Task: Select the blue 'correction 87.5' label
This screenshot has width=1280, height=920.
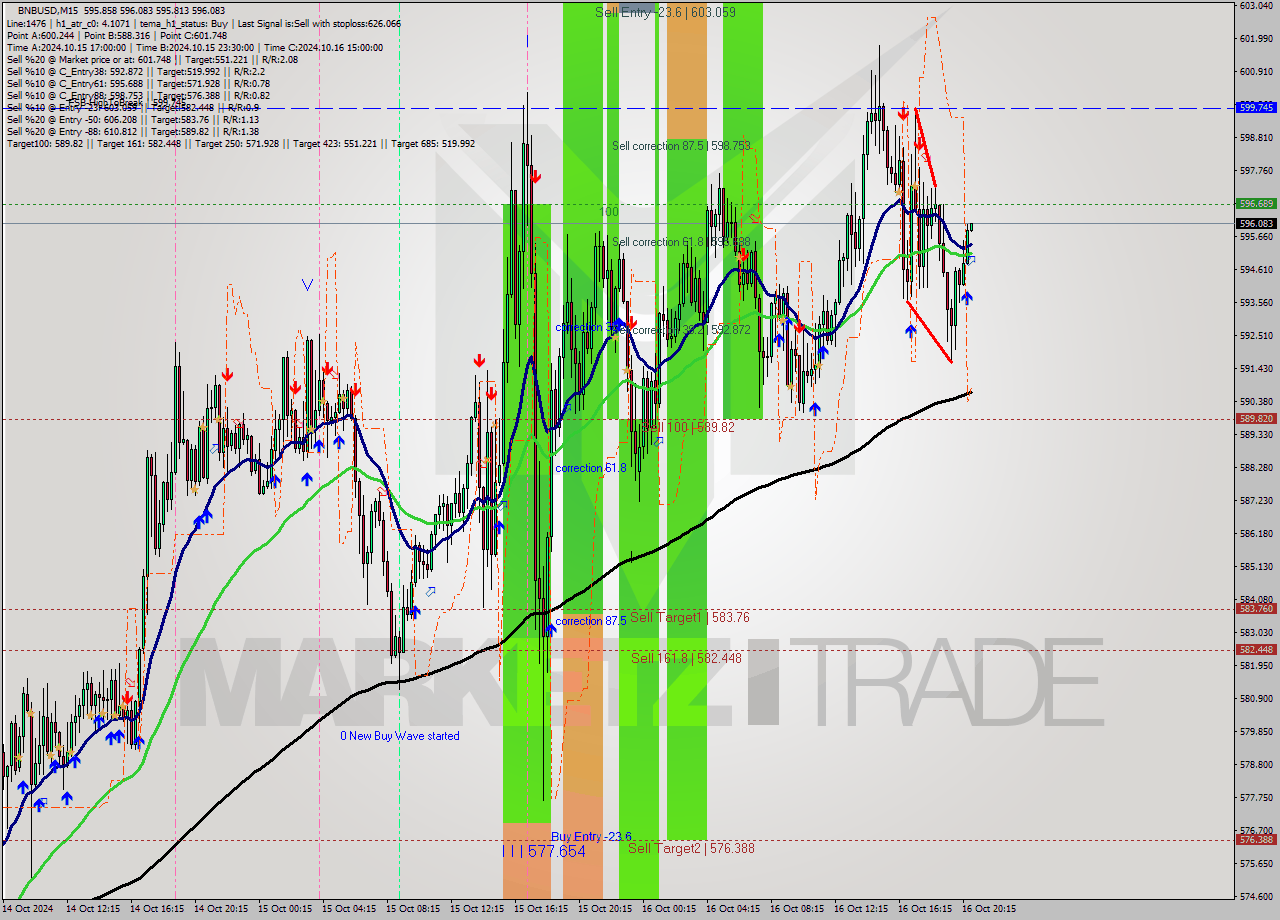Action: click(591, 621)
